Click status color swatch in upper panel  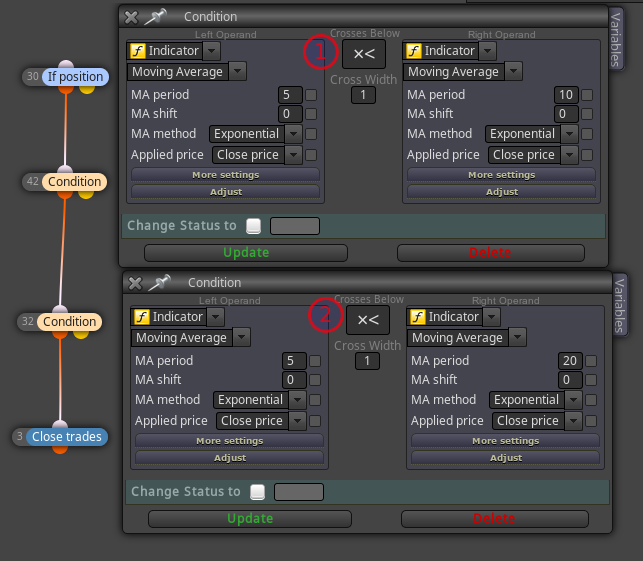(x=295, y=226)
